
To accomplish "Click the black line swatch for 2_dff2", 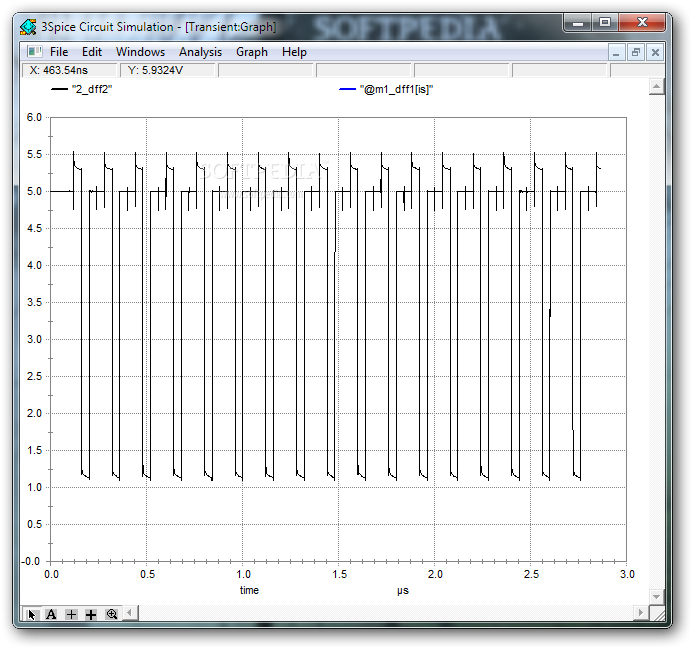I will [x=59, y=89].
